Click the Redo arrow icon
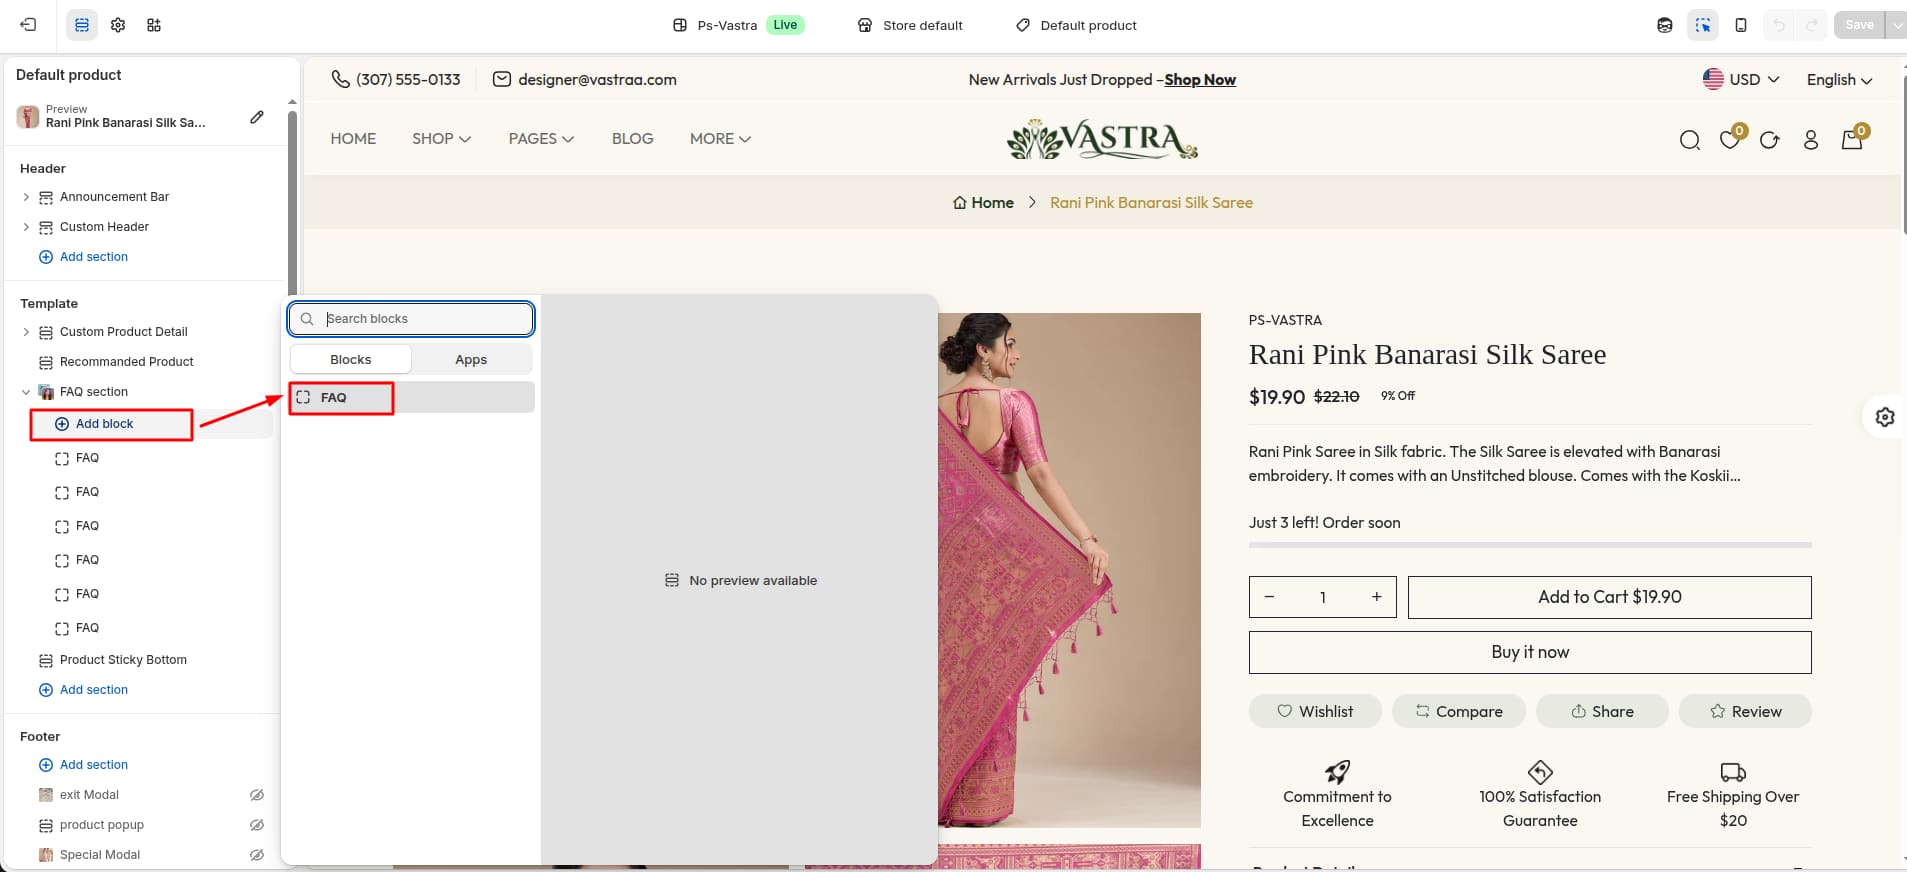This screenshot has height=872, width=1907. click(x=1811, y=25)
